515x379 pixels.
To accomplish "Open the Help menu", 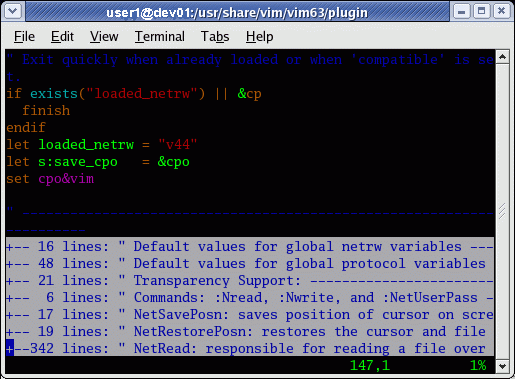I will coord(259,36).
